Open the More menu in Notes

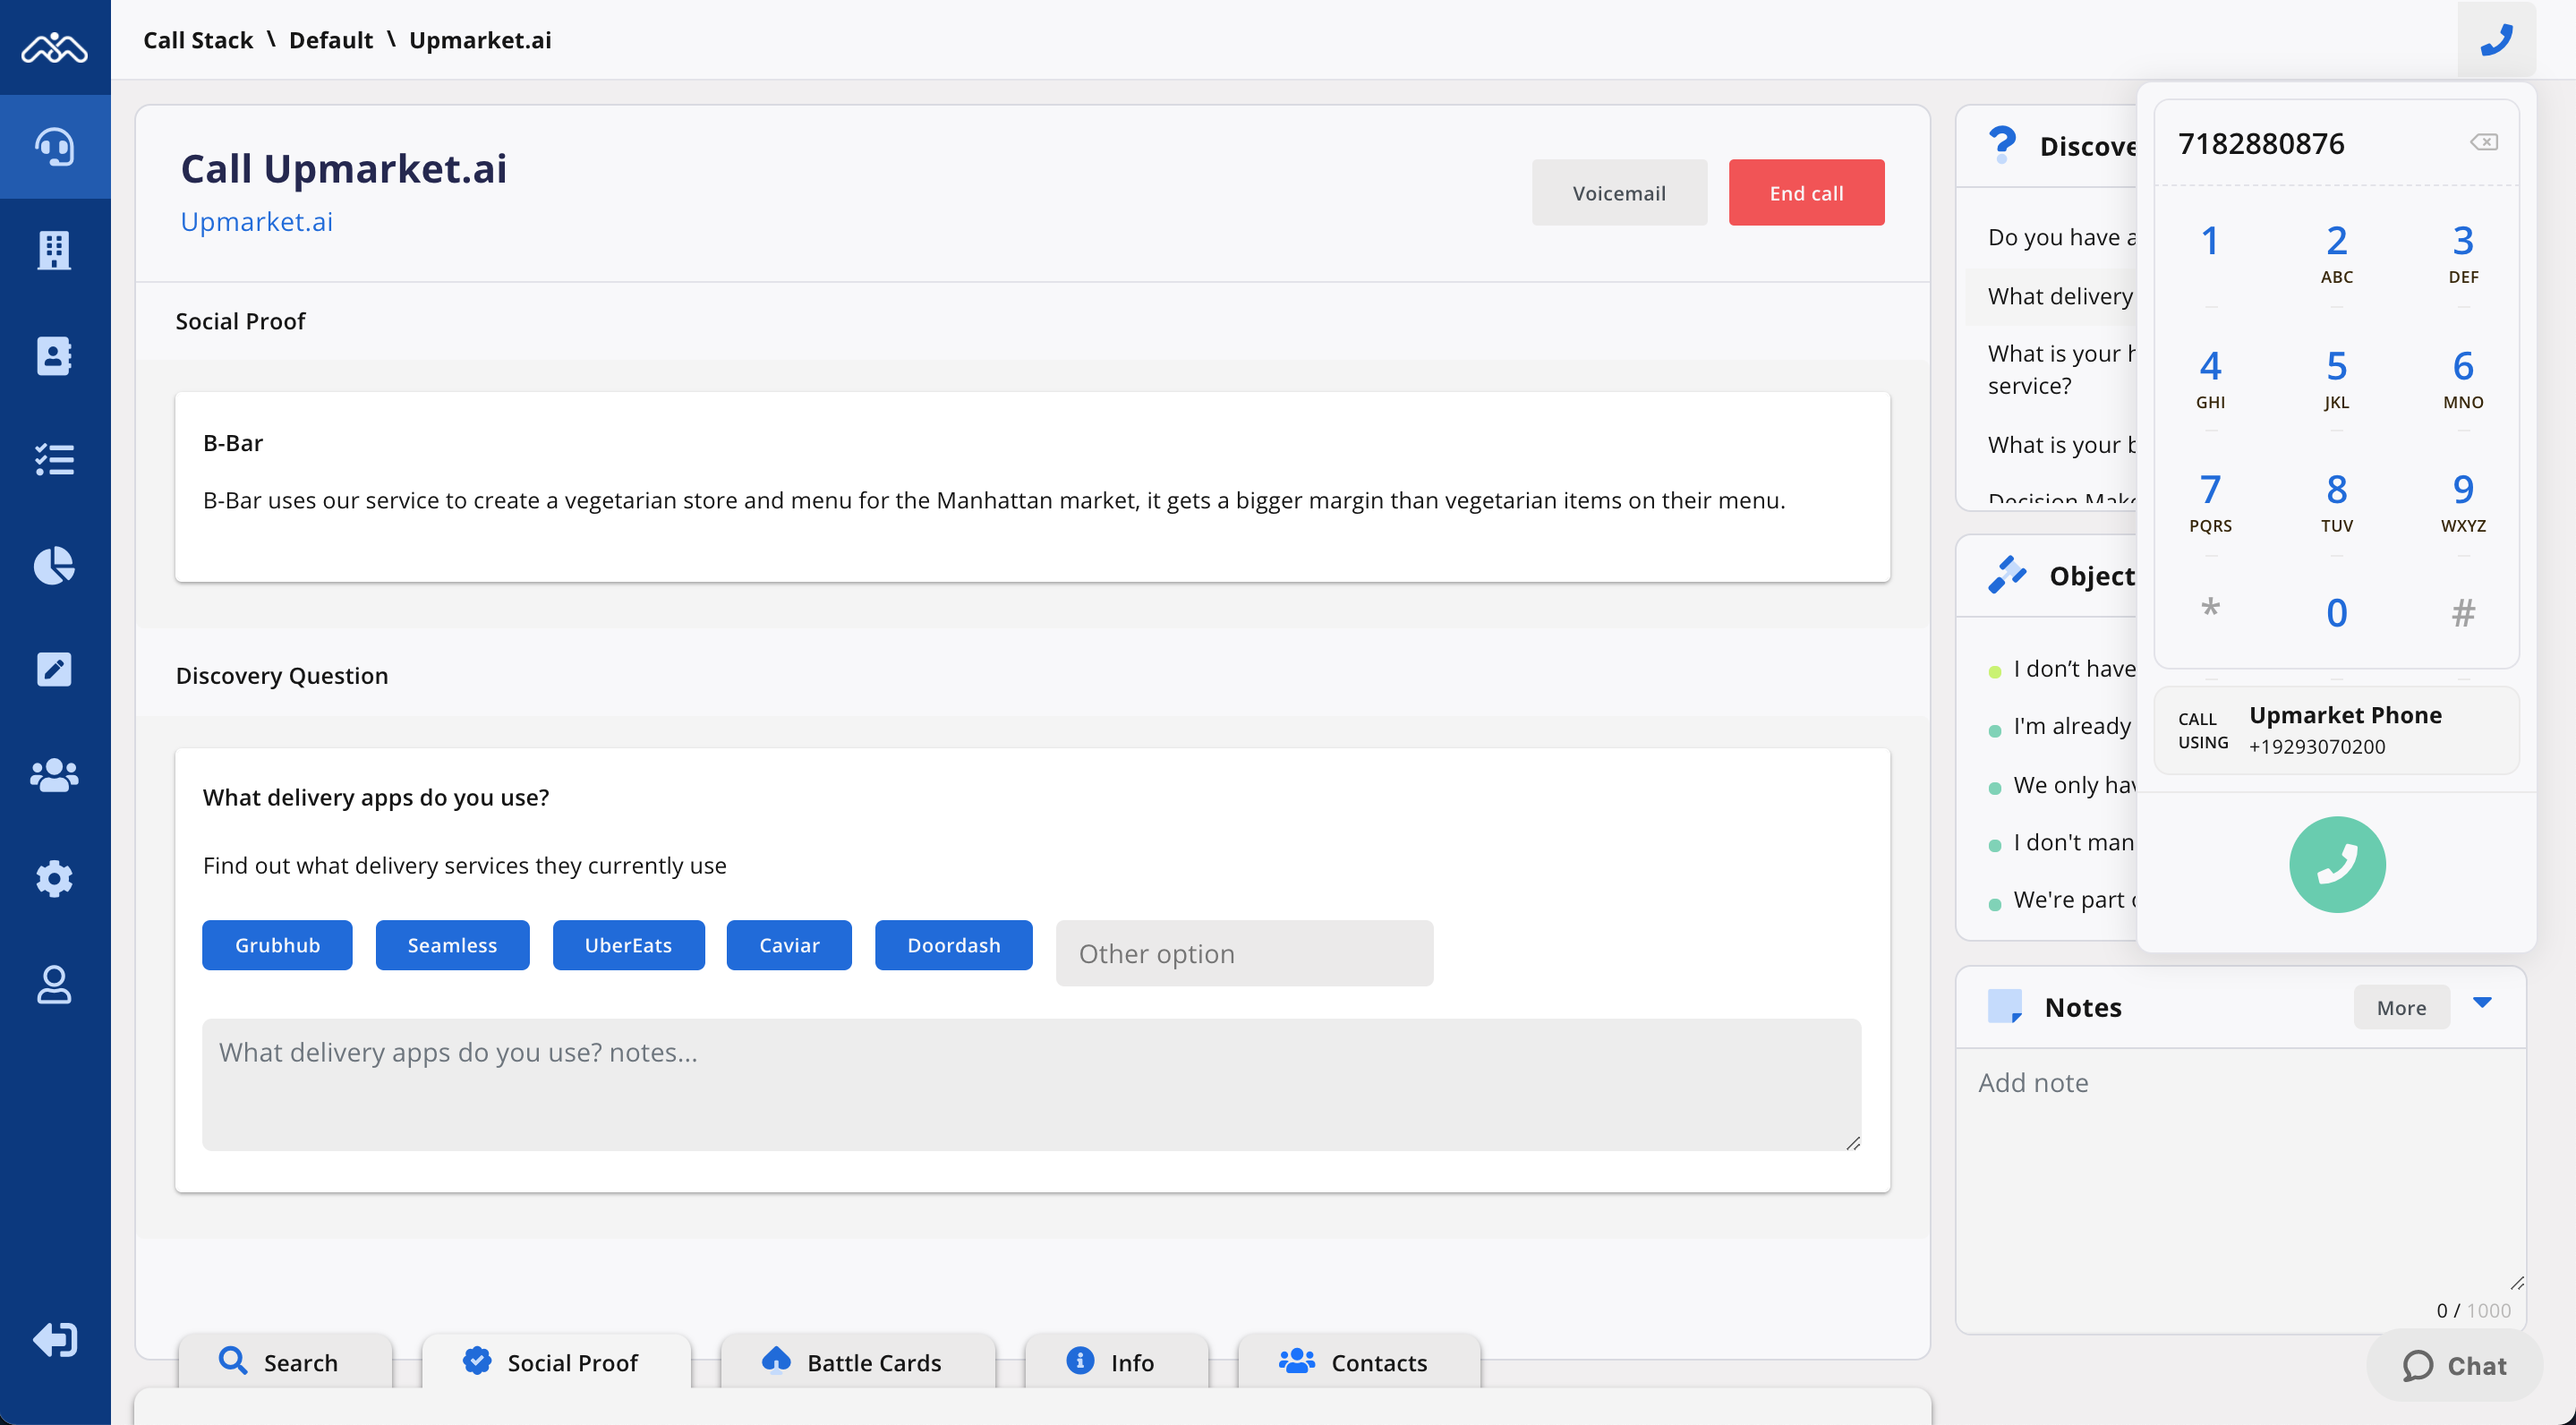pos(2400,1007)
